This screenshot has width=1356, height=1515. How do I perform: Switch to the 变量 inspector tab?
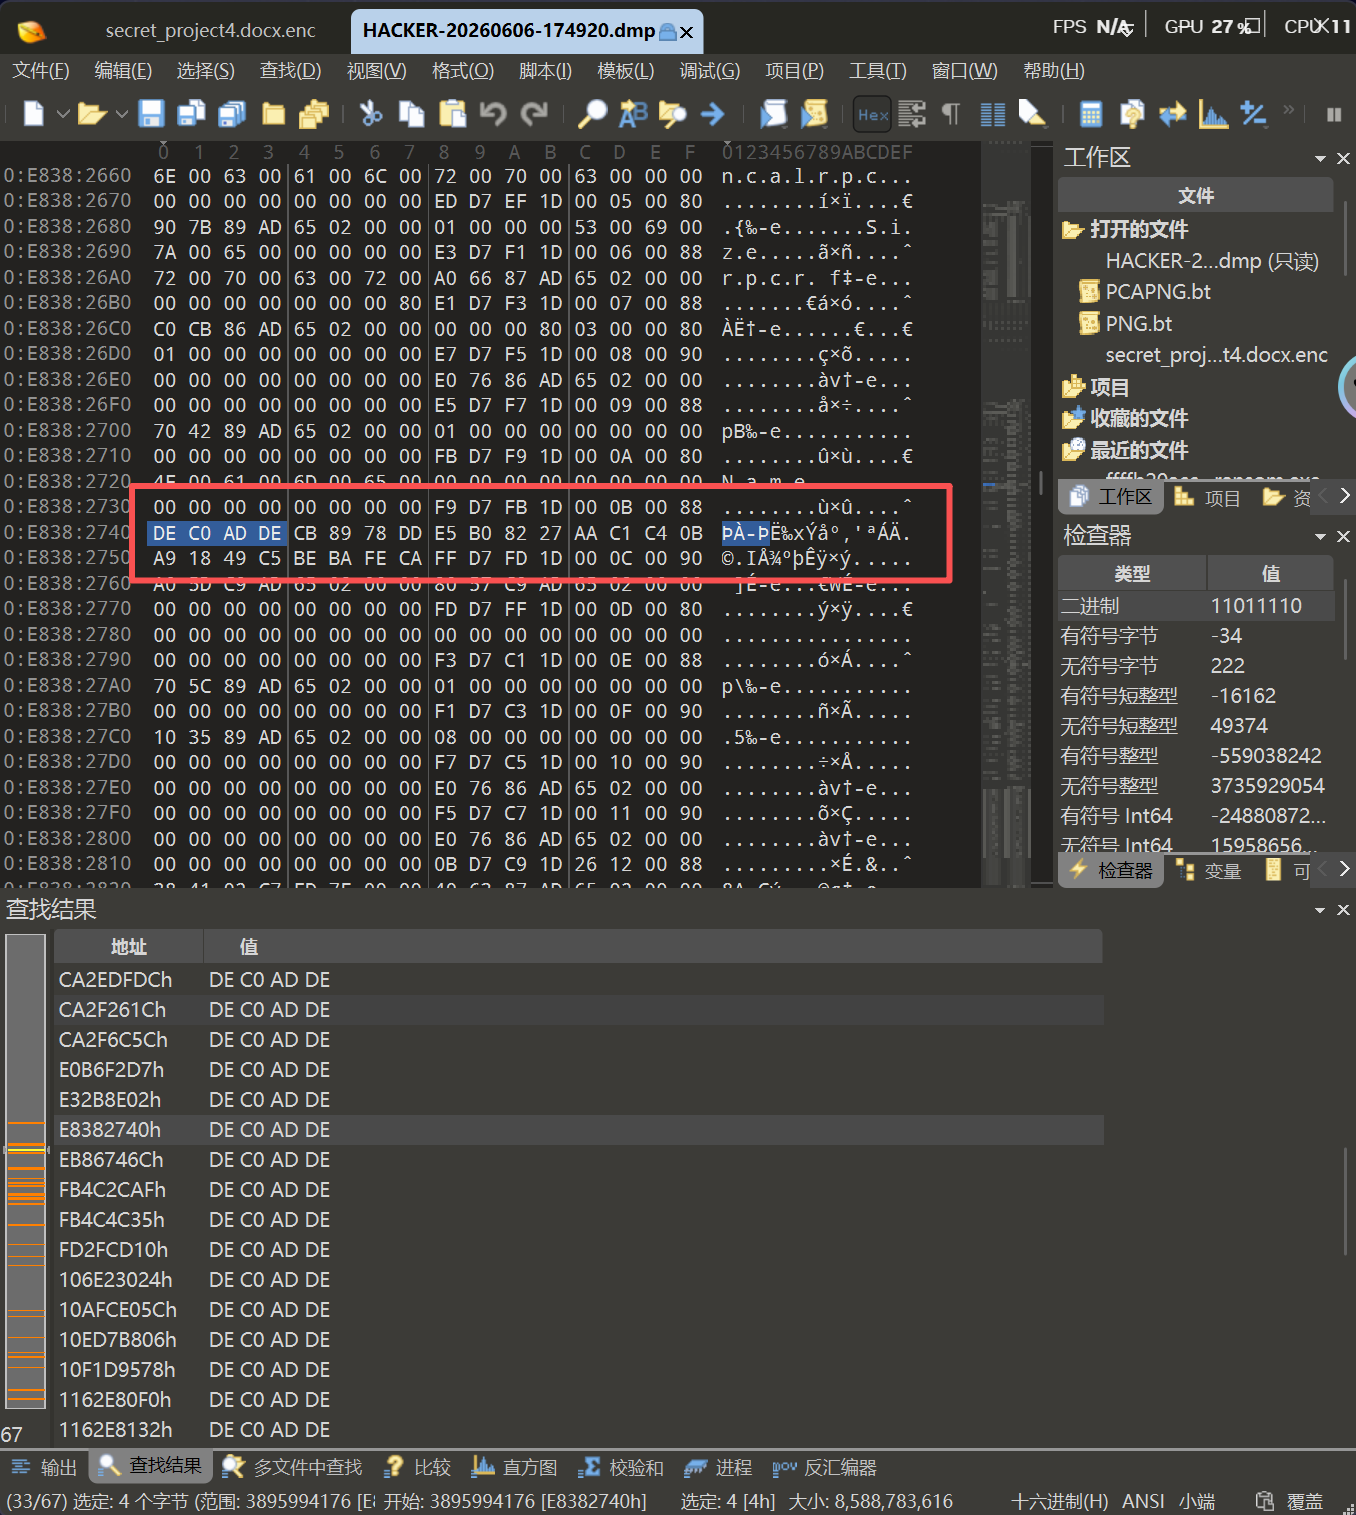point(1210,871)
